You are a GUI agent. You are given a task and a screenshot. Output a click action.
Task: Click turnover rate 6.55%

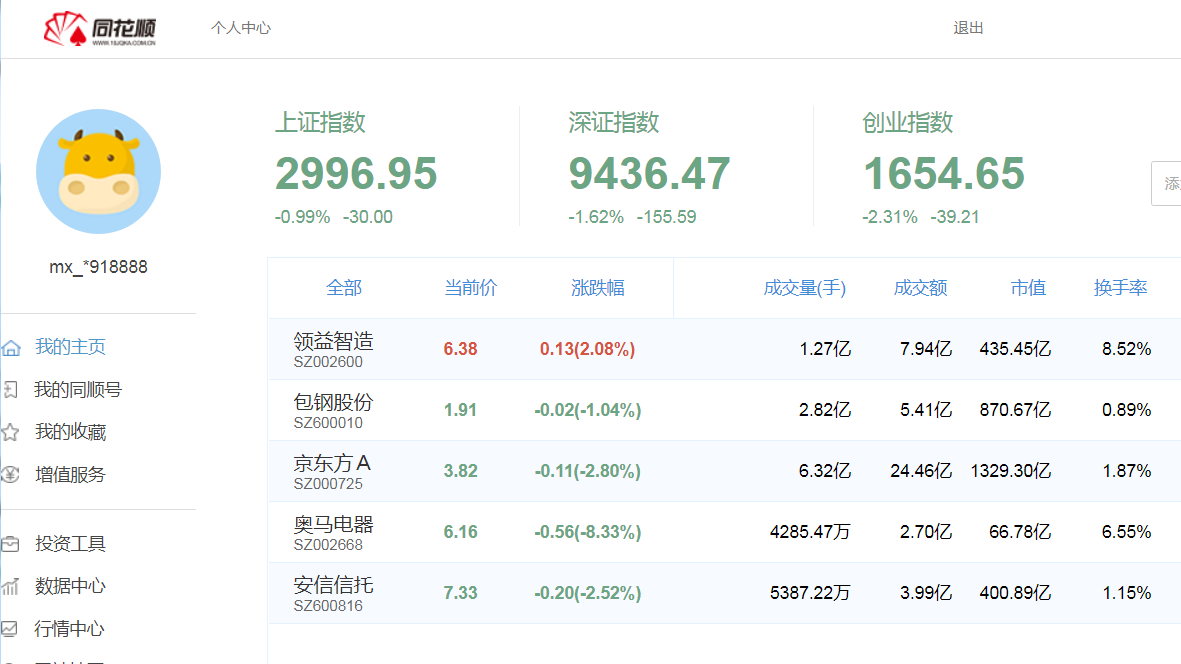point(1126,532)
